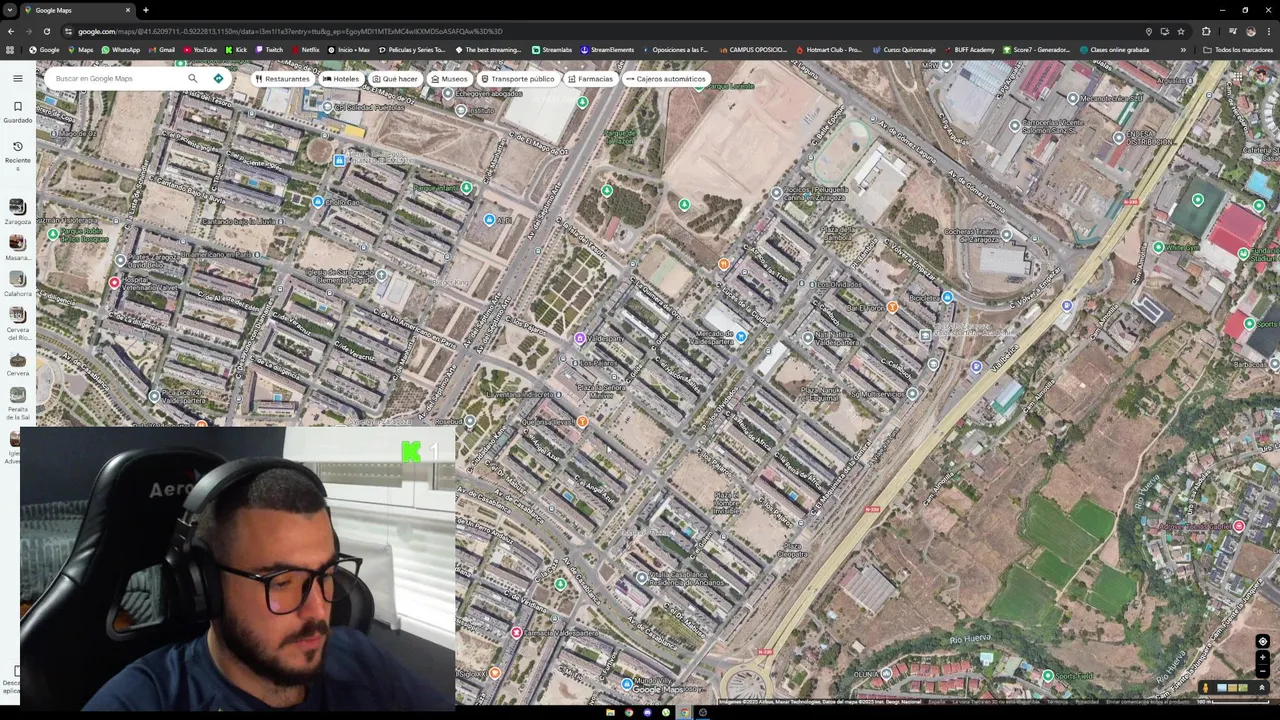Open the bookmarks-bar apps grid shortcut
1280x720 pixels.
(x=10, y=50)
